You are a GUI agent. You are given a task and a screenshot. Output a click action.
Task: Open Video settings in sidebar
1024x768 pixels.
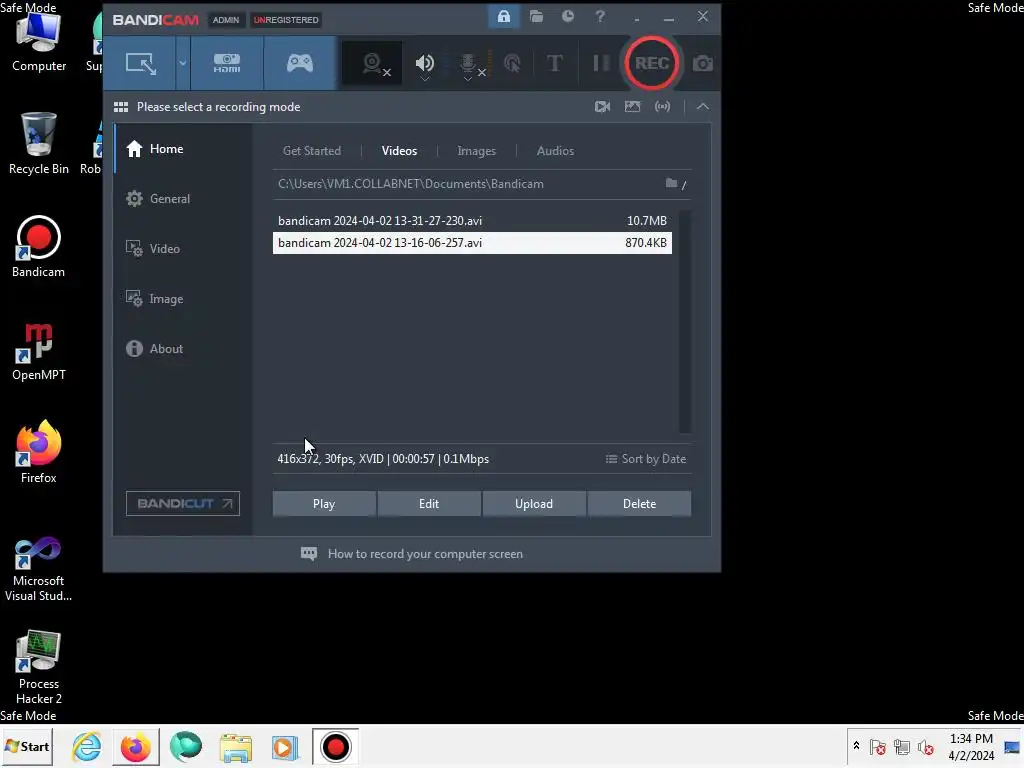(x=183, y=249)
